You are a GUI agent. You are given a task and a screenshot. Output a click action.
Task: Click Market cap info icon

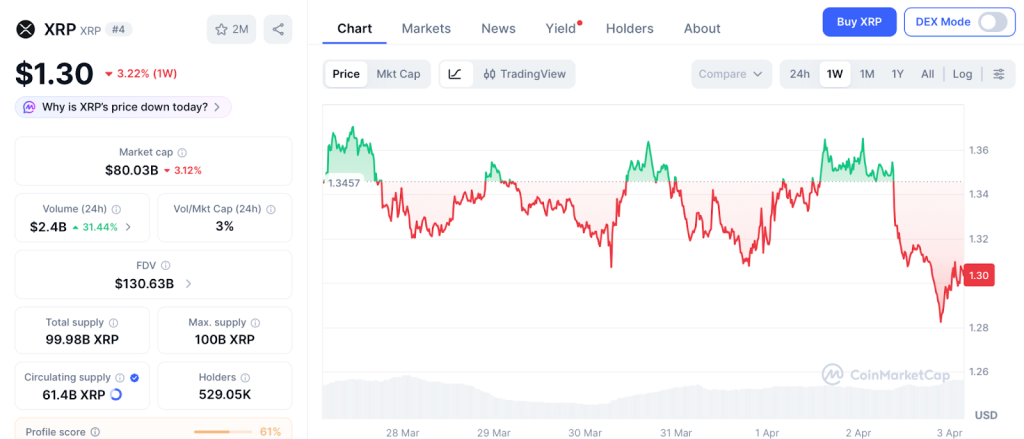[182, 152]
